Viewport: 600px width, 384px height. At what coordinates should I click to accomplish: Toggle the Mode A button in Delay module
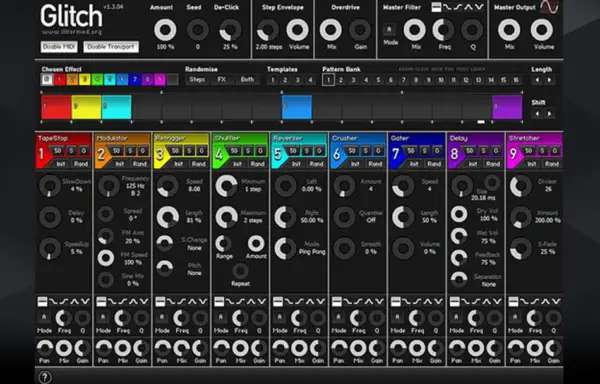pos(456,317)
